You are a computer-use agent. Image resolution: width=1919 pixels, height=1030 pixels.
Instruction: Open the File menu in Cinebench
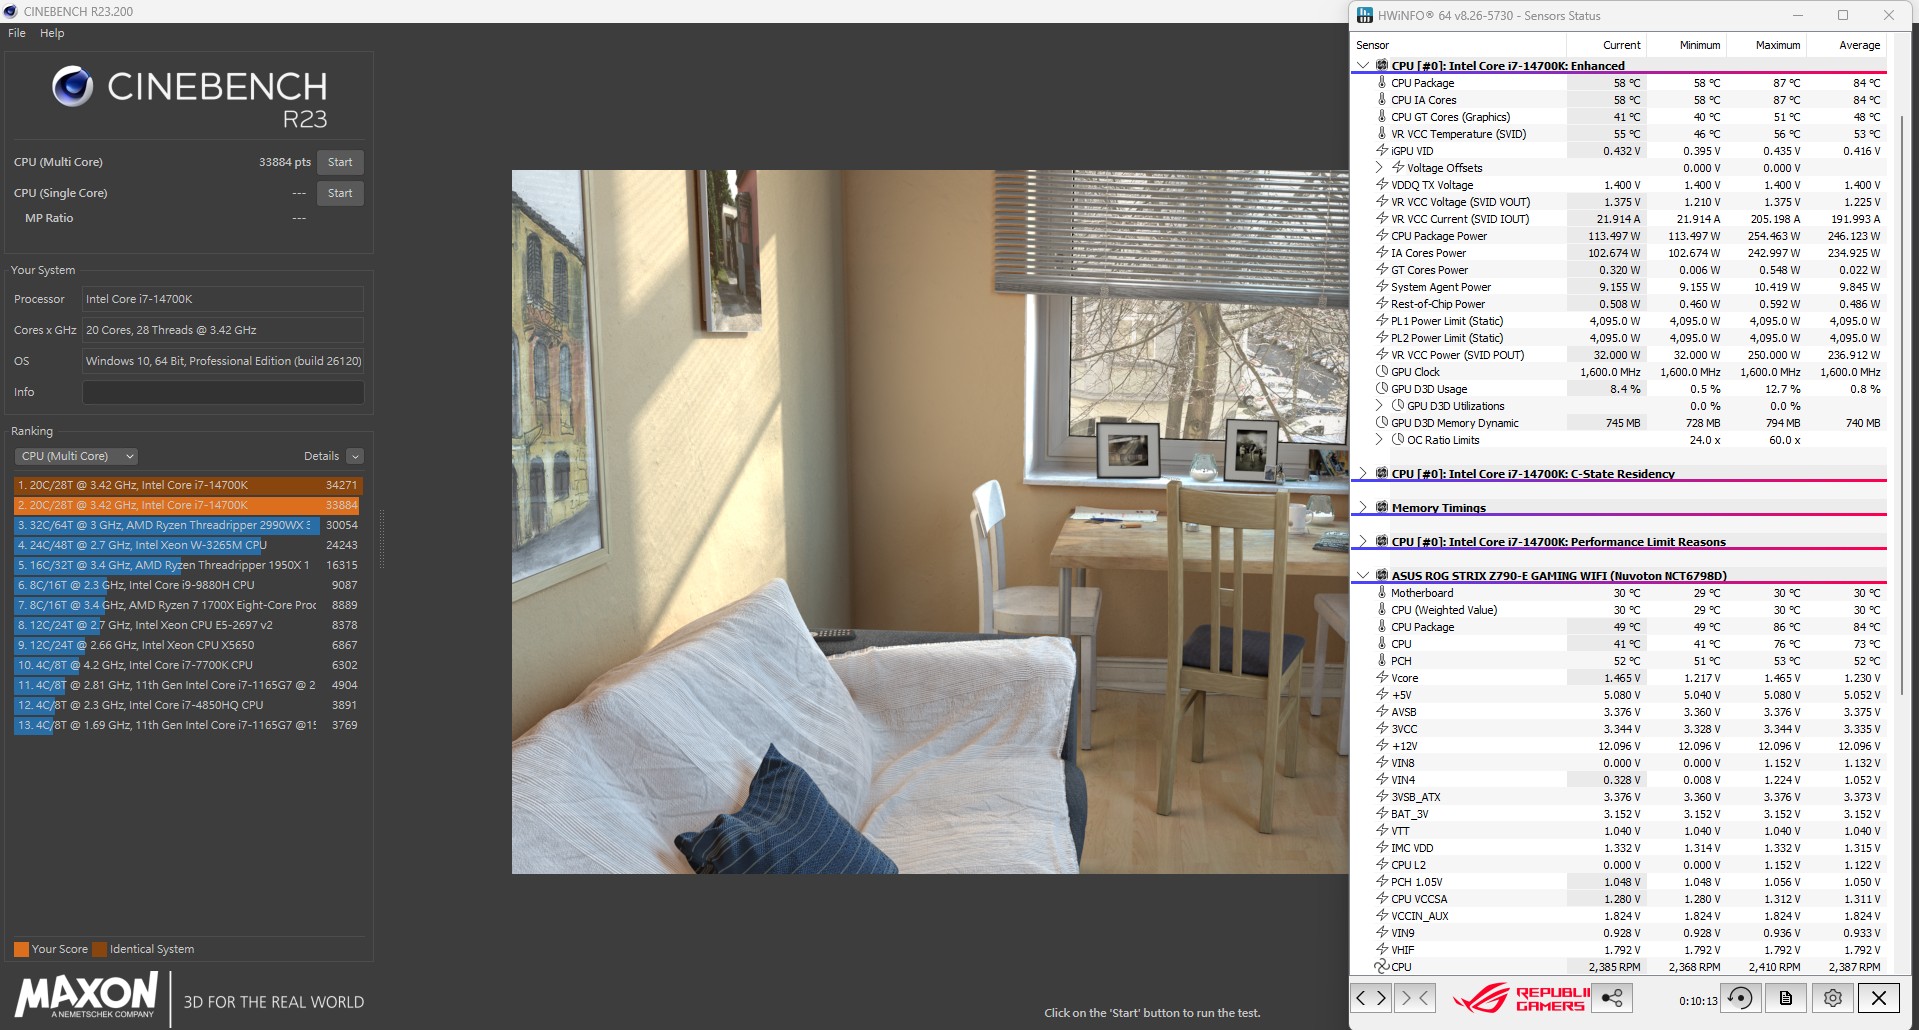(x=17, y=33)
